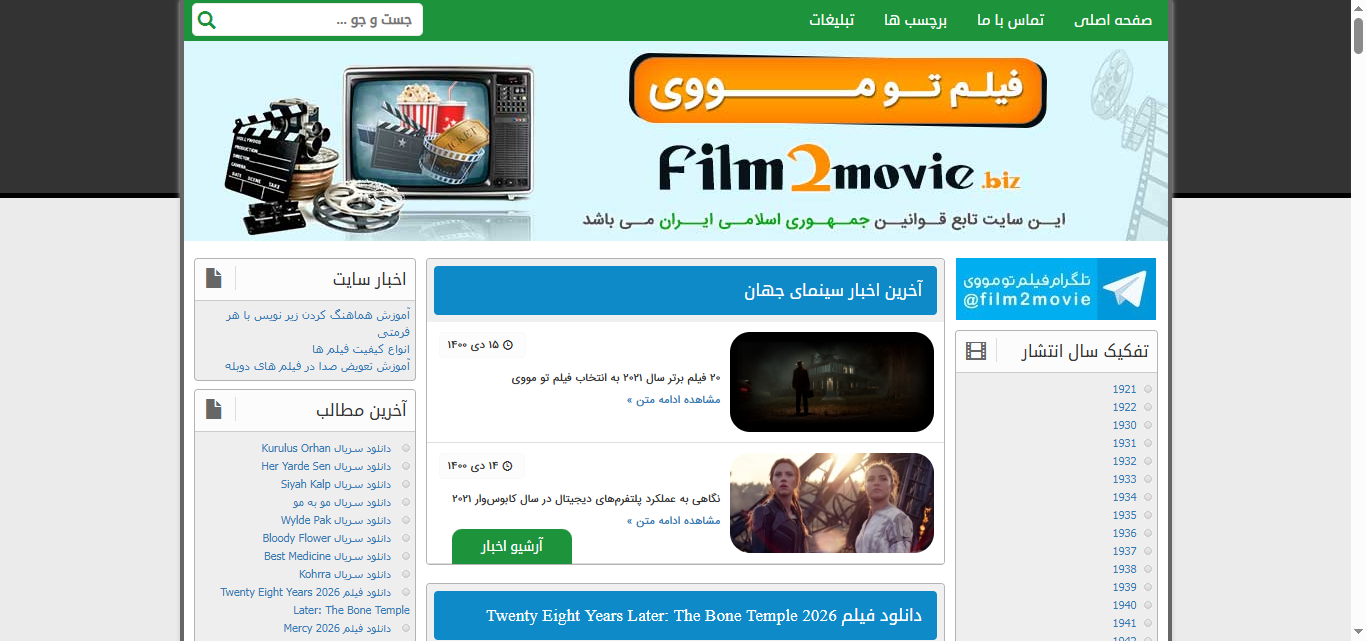This screenshot has height=641, width=1366.
Task: Click the document icon beside اخبار سایت
Action: click(x=214, y=278)
